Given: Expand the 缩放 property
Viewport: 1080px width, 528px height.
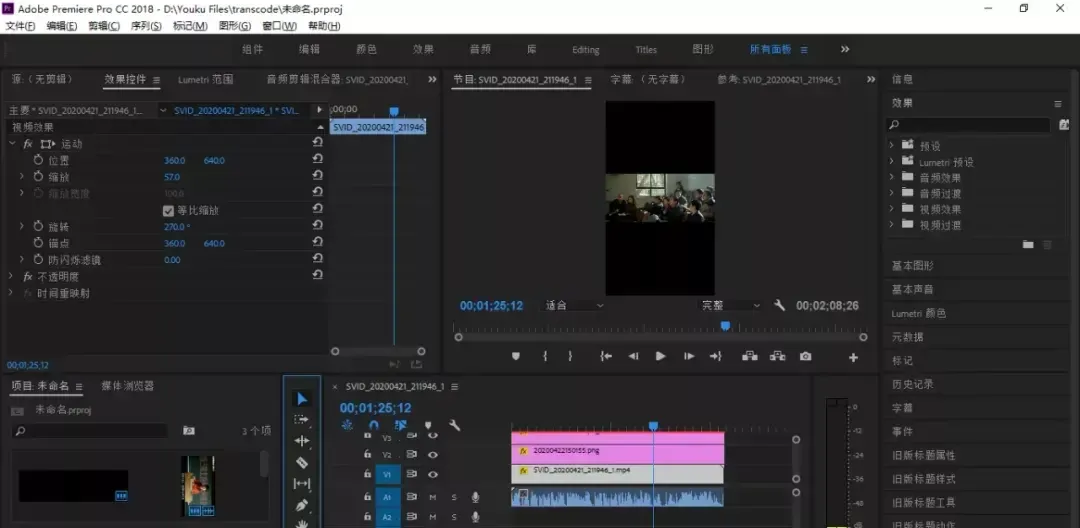Looking at the screenshot, I should [x=21, y=177].
